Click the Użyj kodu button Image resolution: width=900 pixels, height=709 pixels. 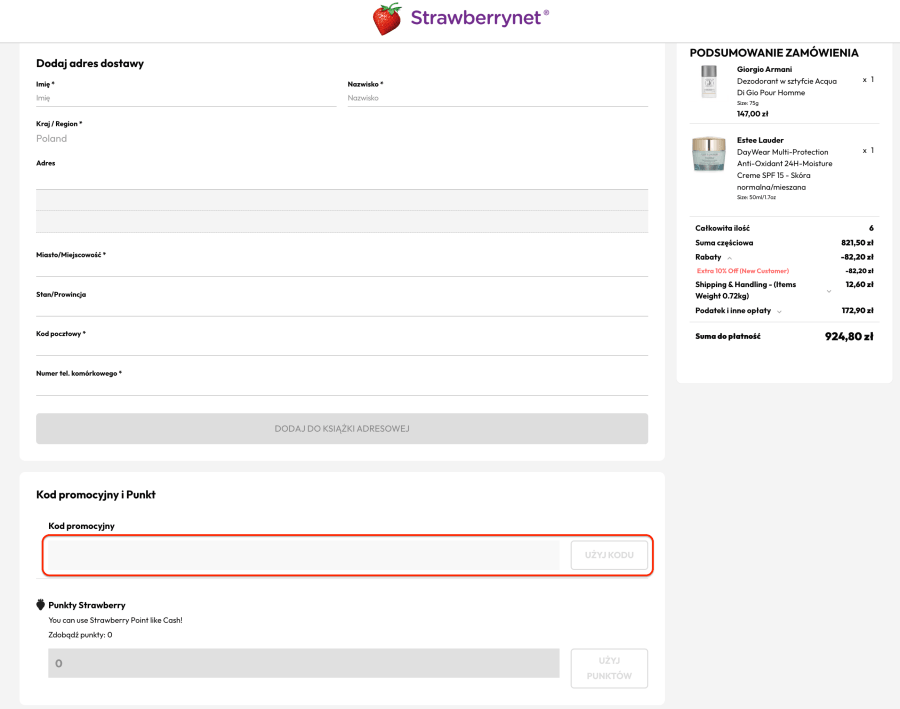pyautogui.click(x=609, y=555)
